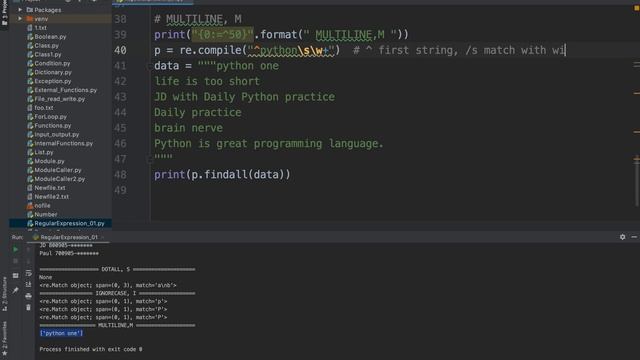Click the 'life is too short' text line

coord(207,81)
